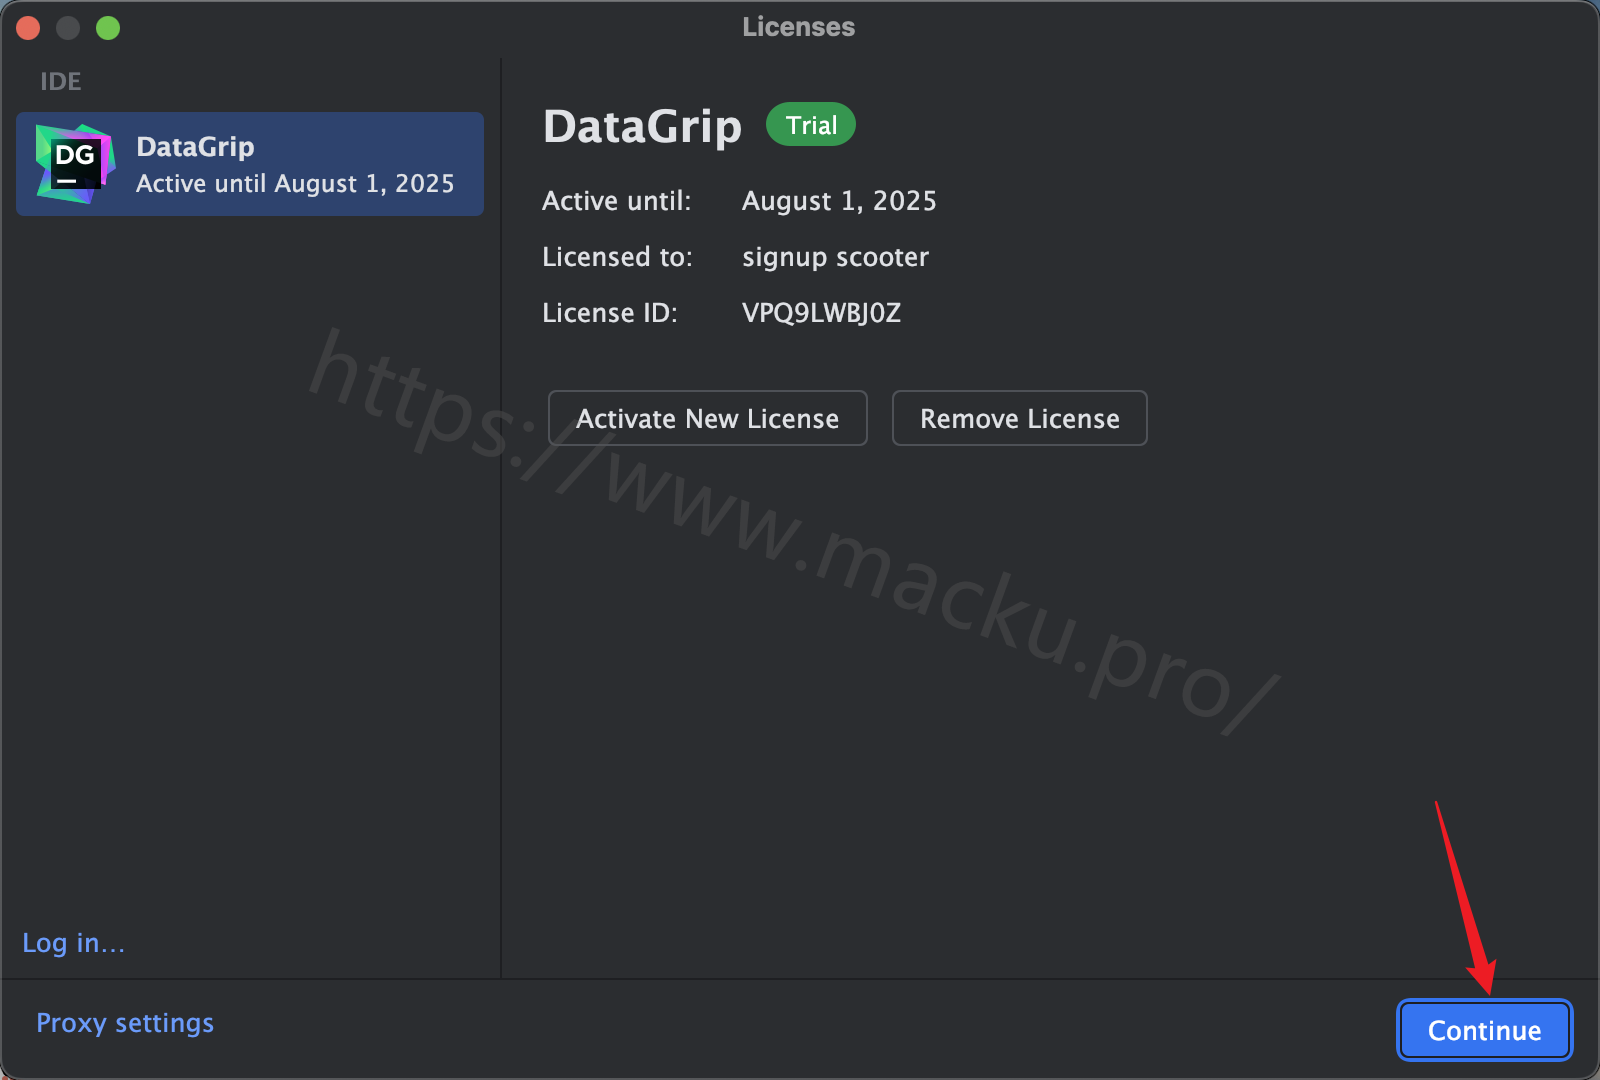This screenshot has height=1080, width=1600.
Task: Click the large DataGrip heading
Action: (643, 127)
